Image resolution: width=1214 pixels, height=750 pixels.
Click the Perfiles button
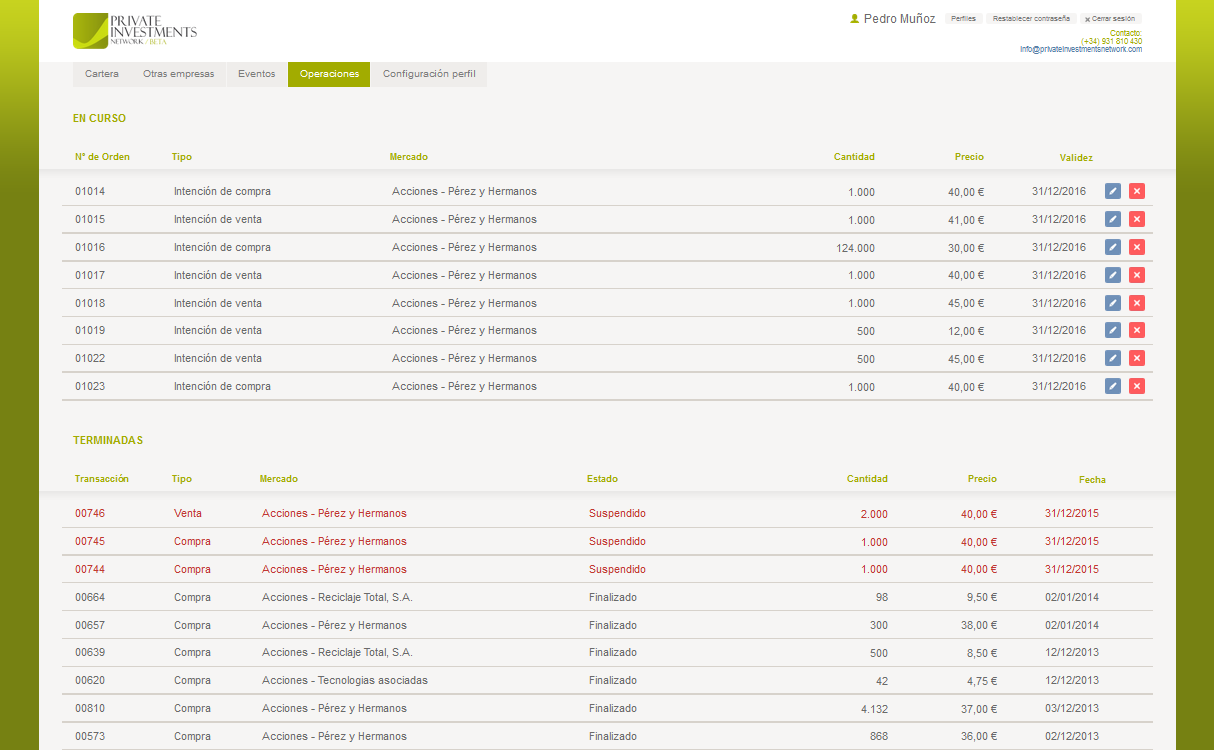click(963, 19)
